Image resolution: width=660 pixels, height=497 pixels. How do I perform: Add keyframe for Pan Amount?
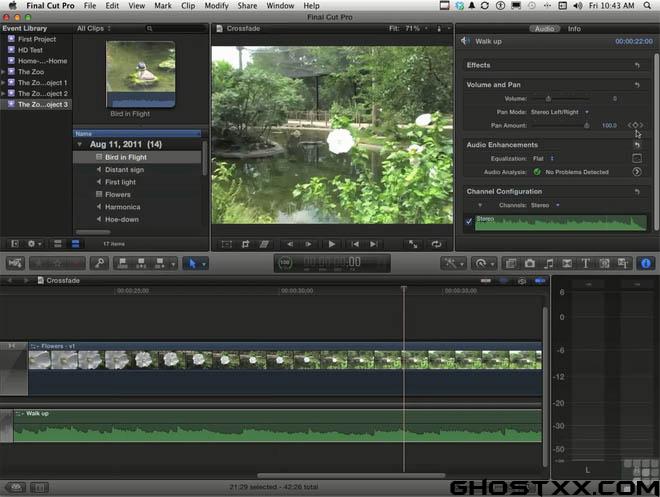point(636,125)
